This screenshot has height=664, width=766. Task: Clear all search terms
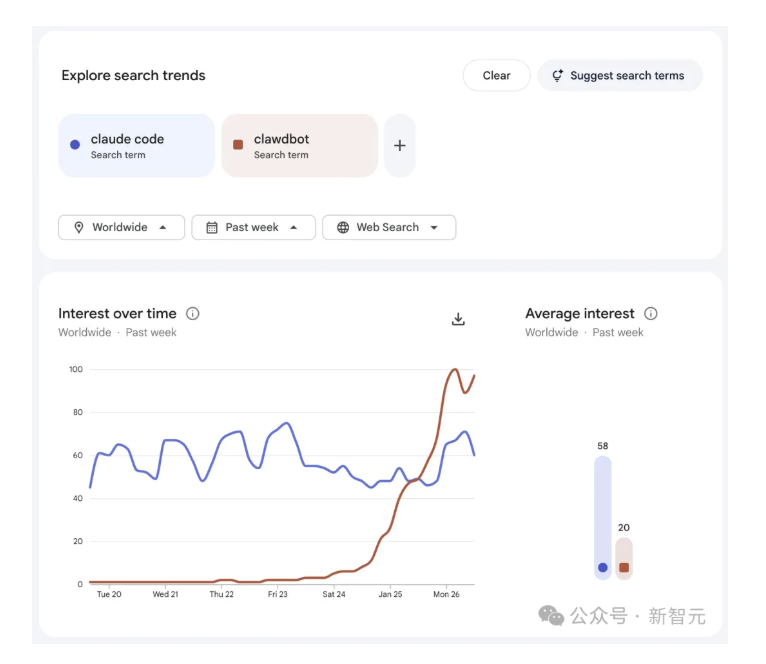coord(496,75)
